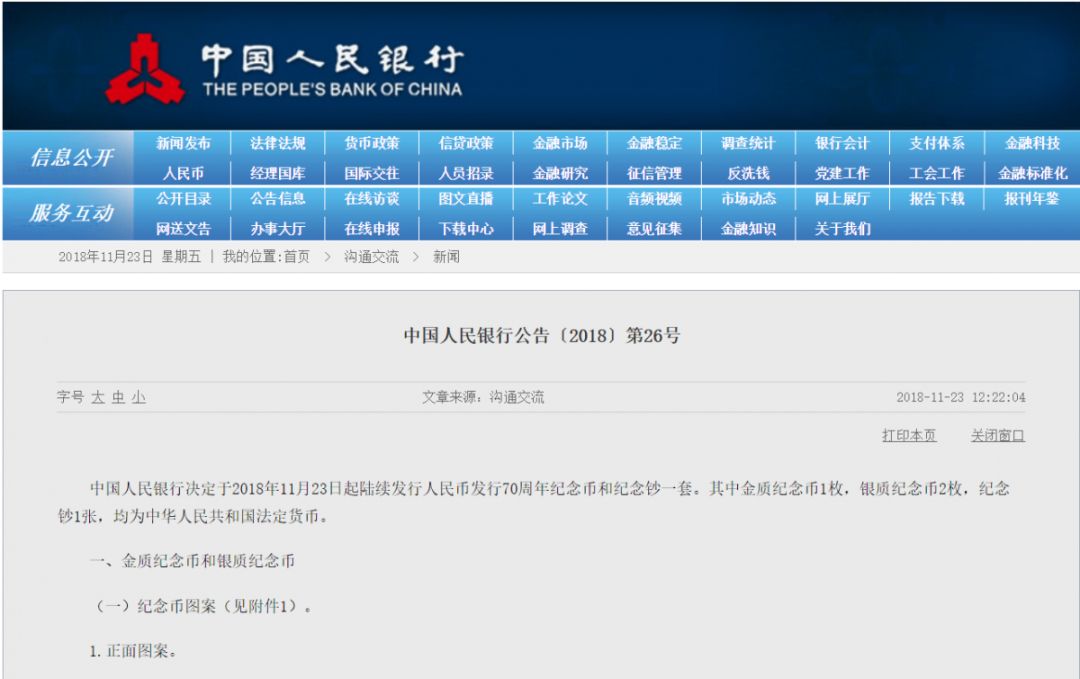Open 关于我们 navigation link
The image size is (1080, 679).
point(842,229)
